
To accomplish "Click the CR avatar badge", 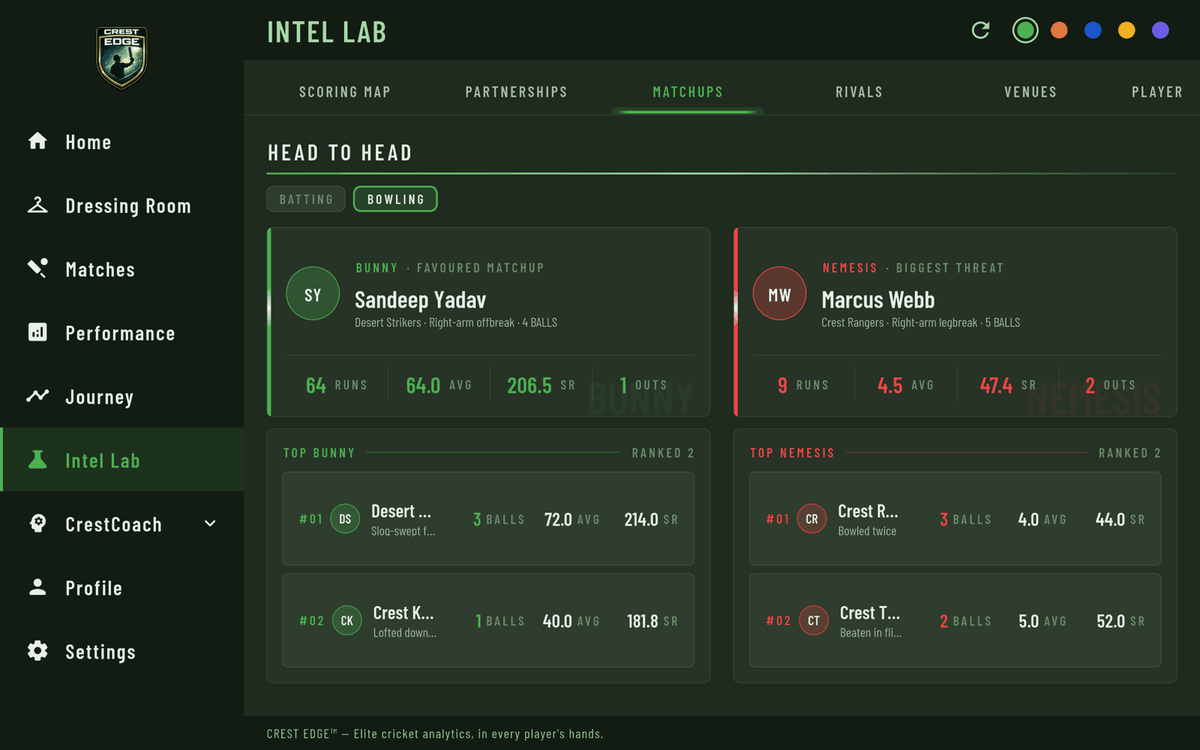I will tap(812, 519).
